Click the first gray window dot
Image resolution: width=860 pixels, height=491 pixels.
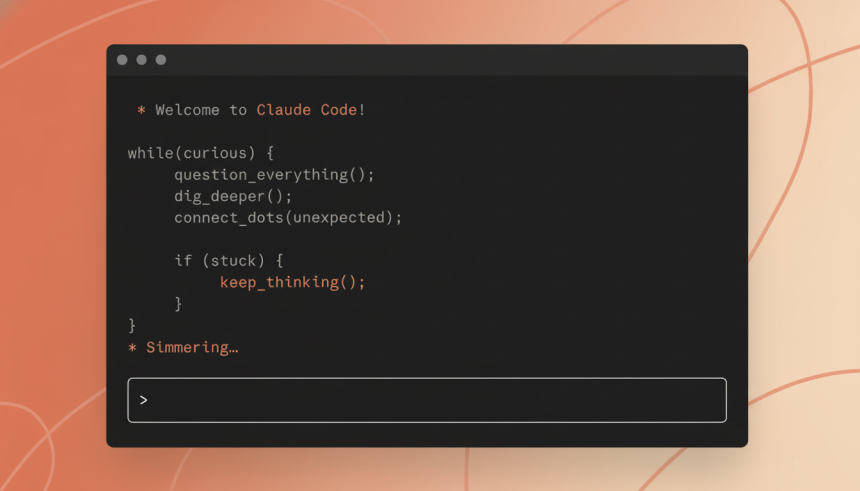coord(122,60)
